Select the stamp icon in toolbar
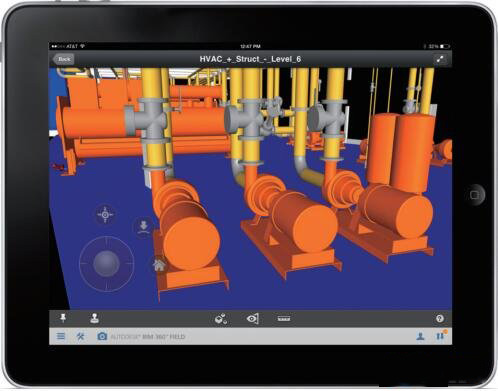 [x=95, y=318]
